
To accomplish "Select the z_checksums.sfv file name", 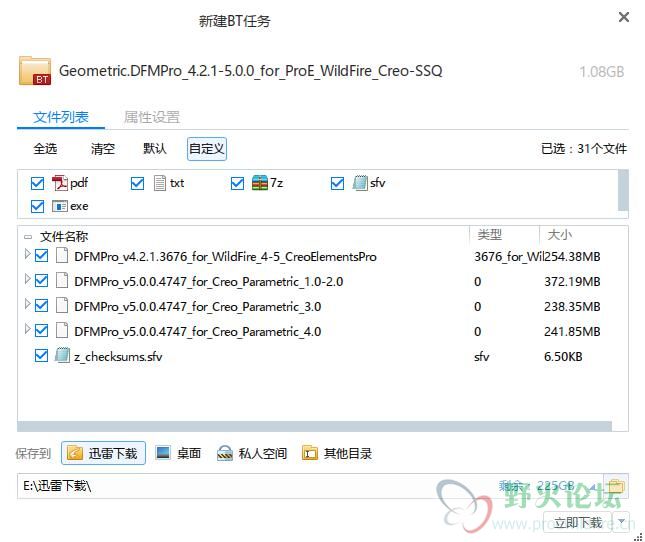I will click(118, 357).
